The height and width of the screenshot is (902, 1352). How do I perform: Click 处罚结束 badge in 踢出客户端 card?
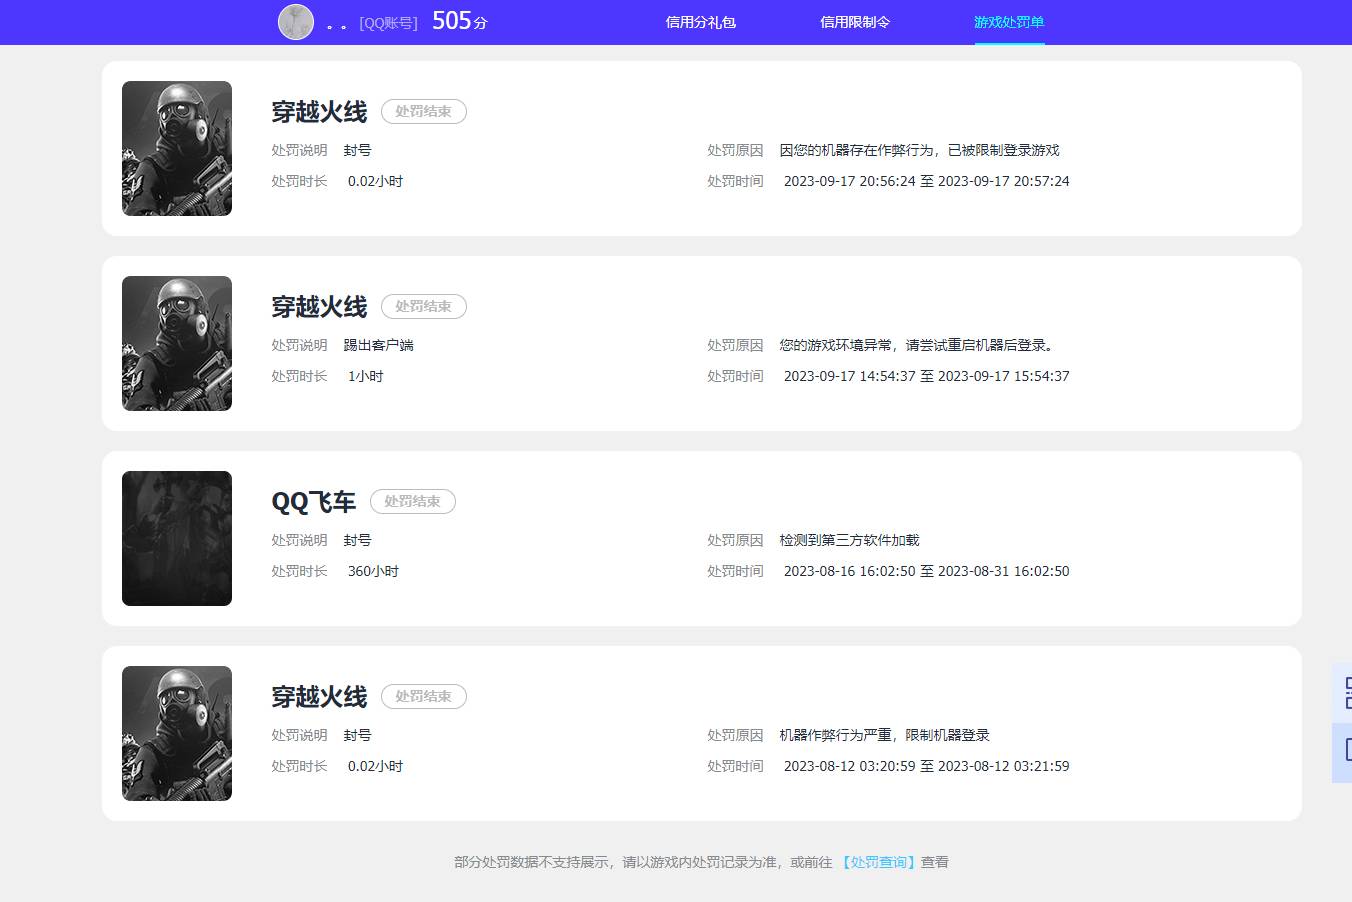pyautogui.click(x=424, y=306)
